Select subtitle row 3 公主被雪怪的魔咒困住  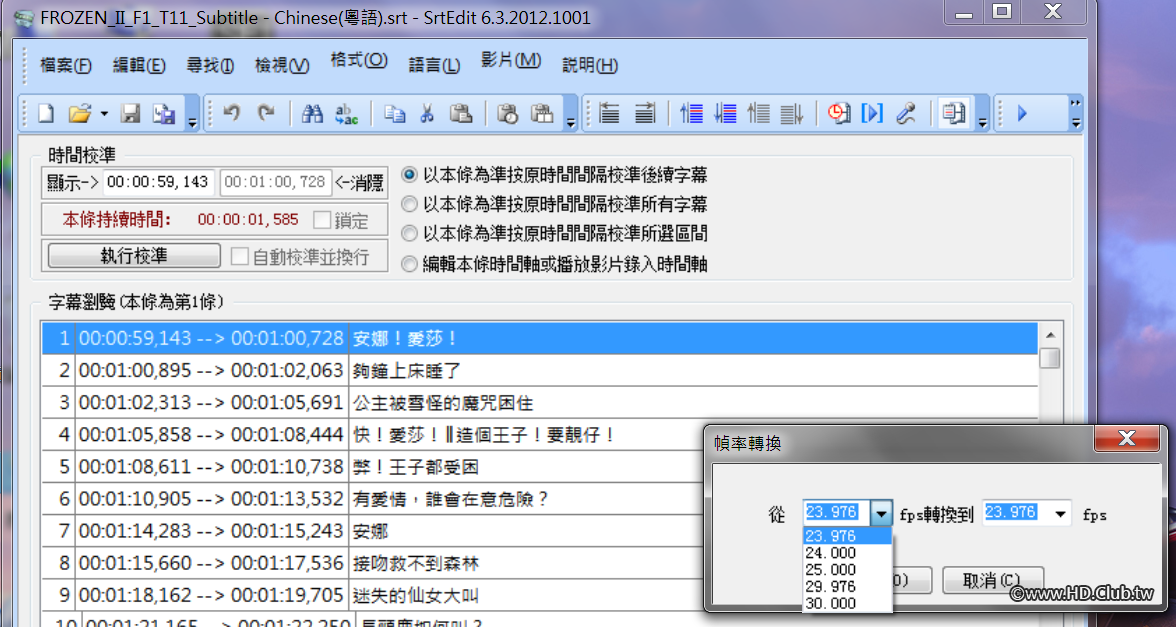(x=541, y=403)
